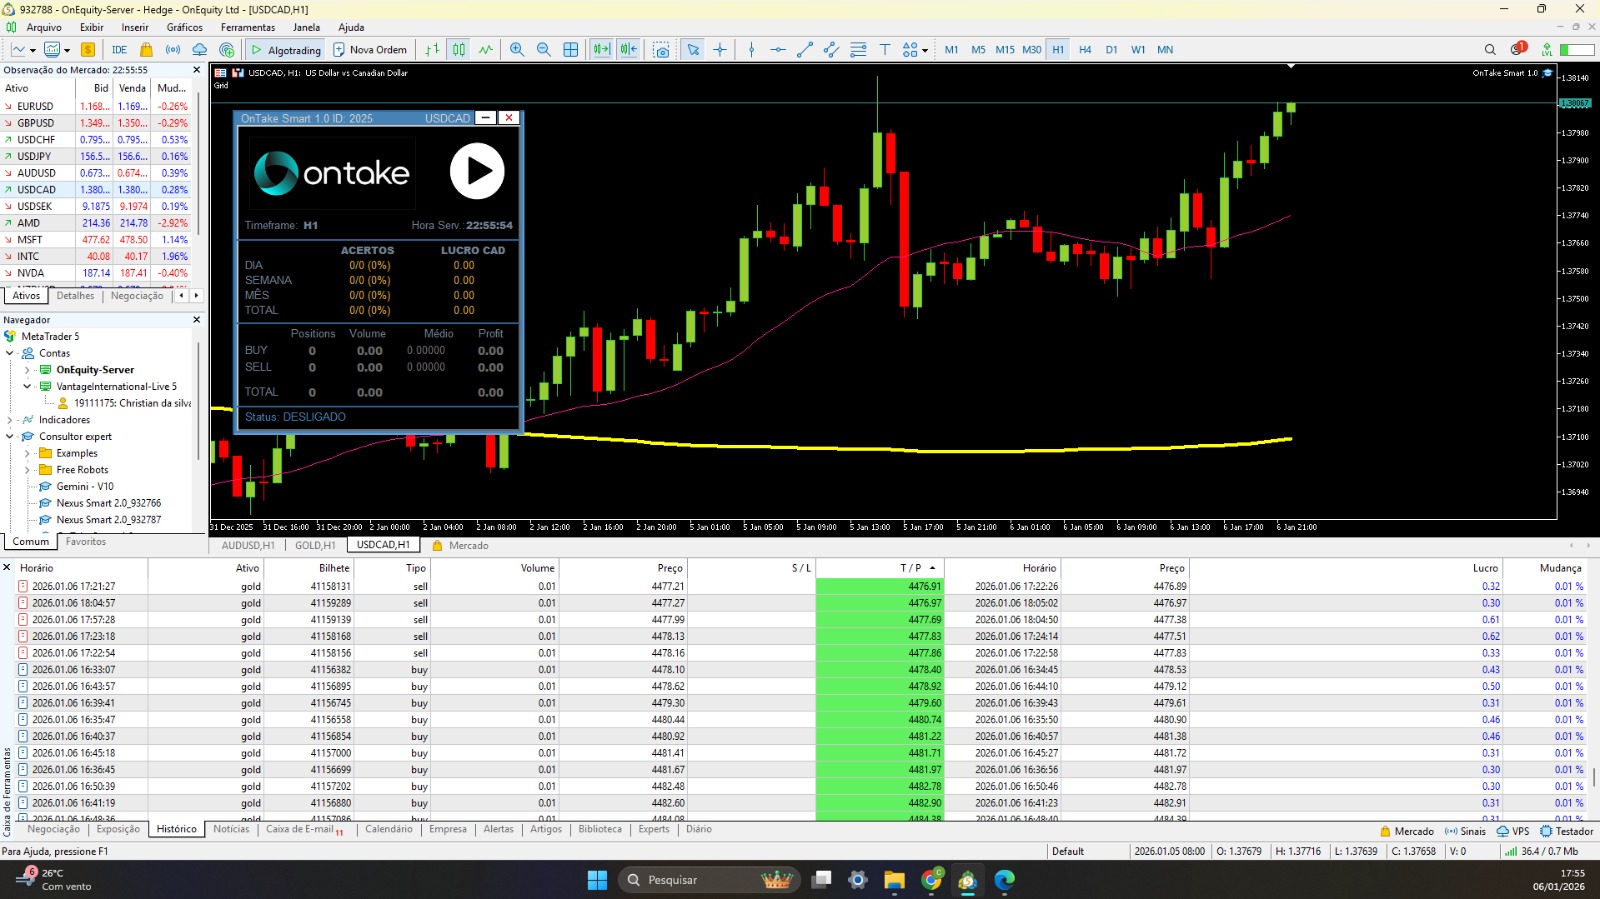Open the chart type dropdown arrow

pos(33,50)
